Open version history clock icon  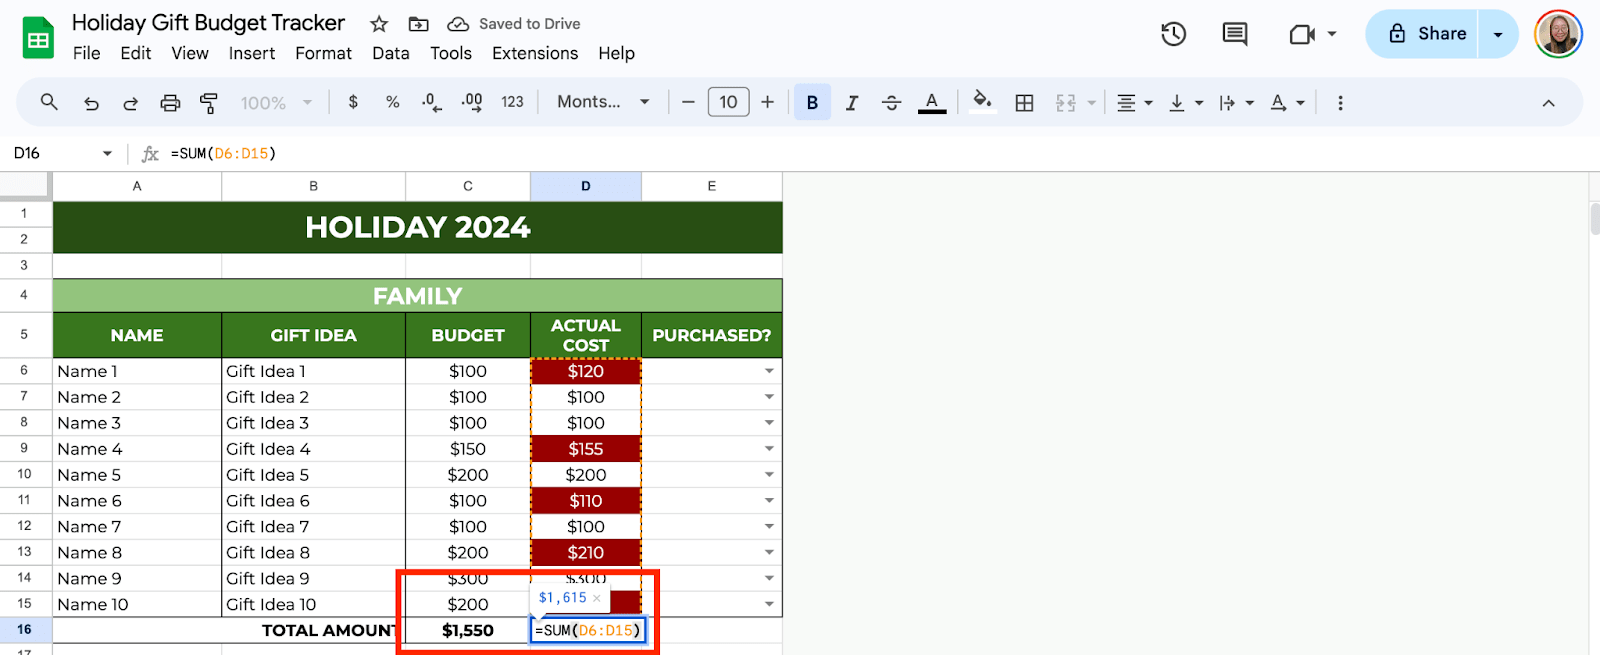point(1173,34)
